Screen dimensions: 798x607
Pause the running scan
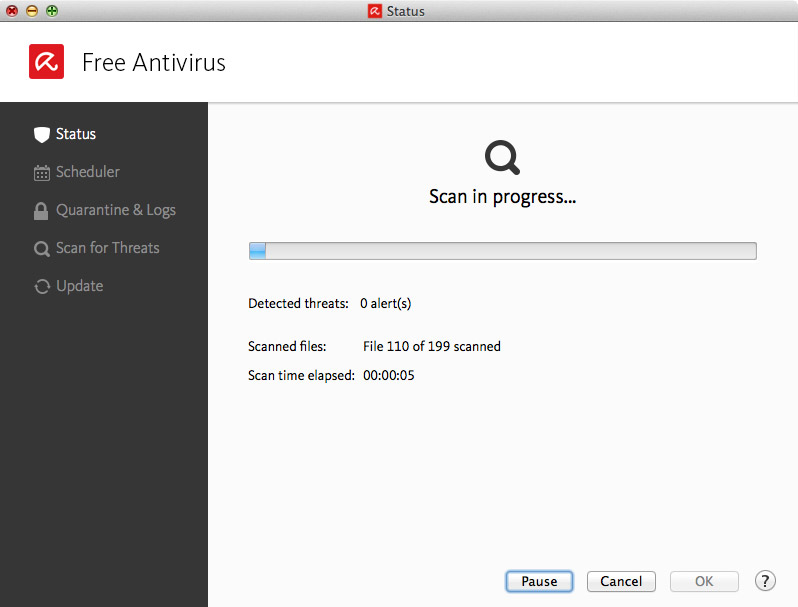tap(539, 581)
